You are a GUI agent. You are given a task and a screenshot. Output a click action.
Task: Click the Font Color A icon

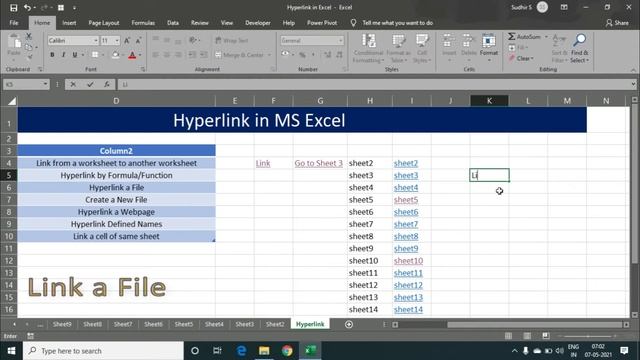point(132,55)
